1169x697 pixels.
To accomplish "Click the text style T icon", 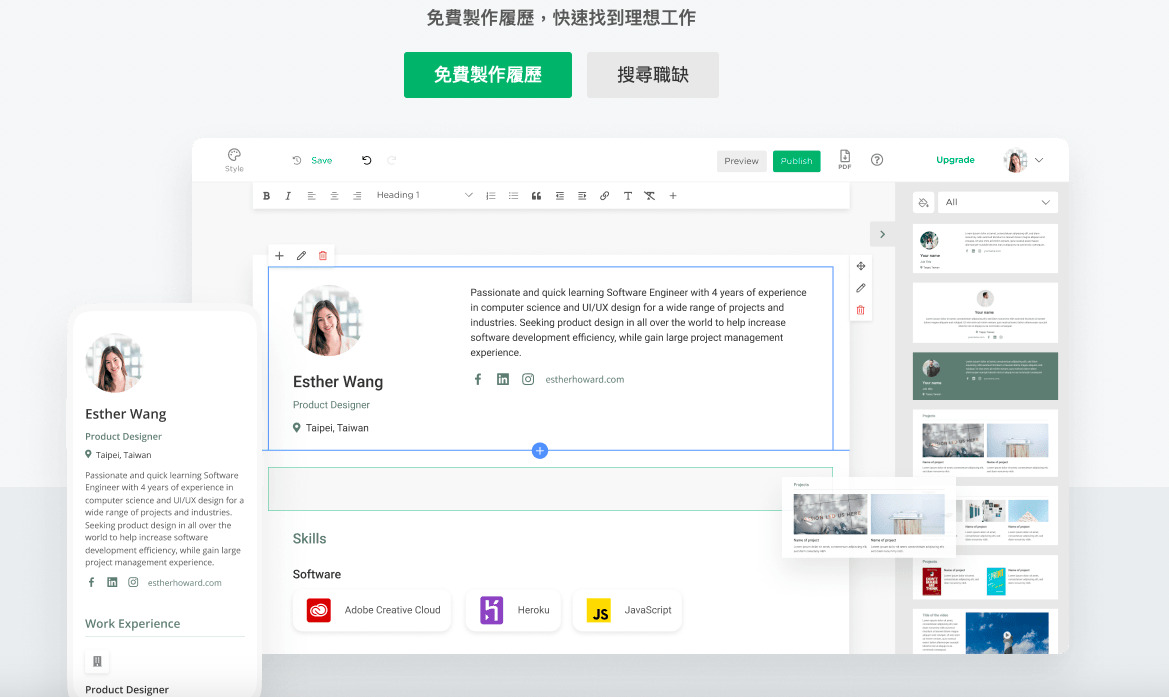I will [628, 196].
